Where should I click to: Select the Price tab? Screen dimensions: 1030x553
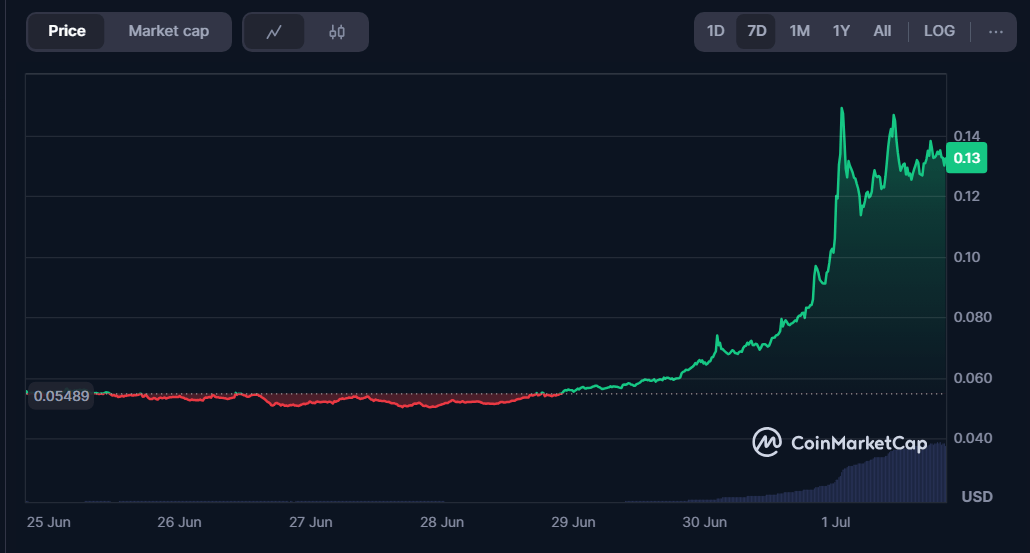coord(67,31)
